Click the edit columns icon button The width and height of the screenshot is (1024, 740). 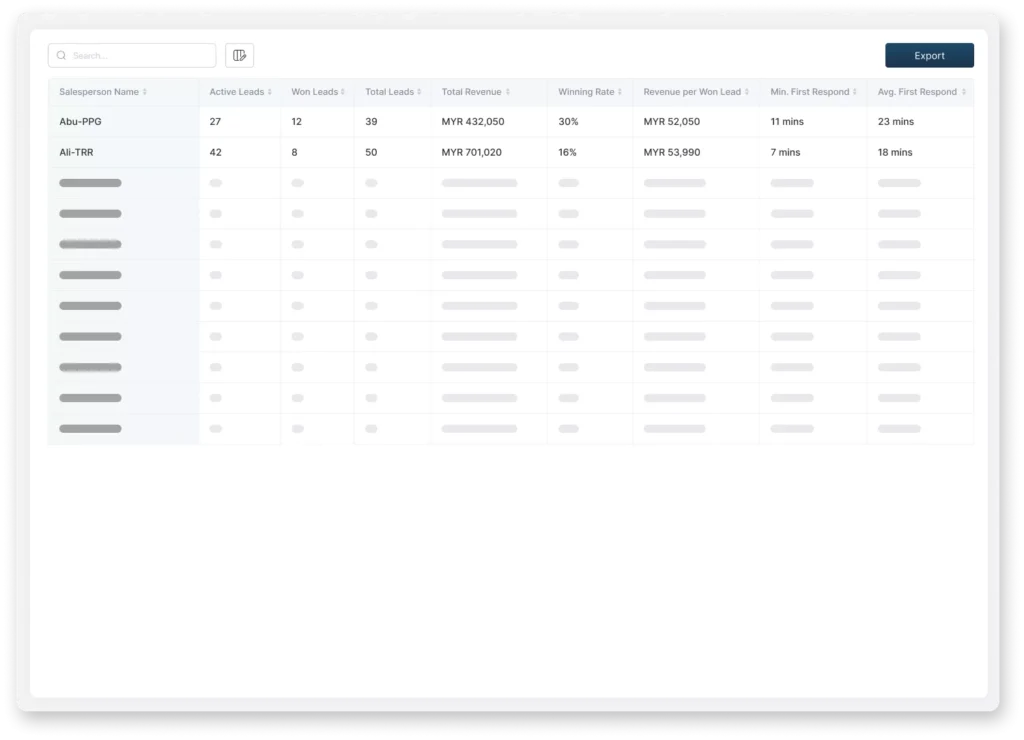(239, 56)
